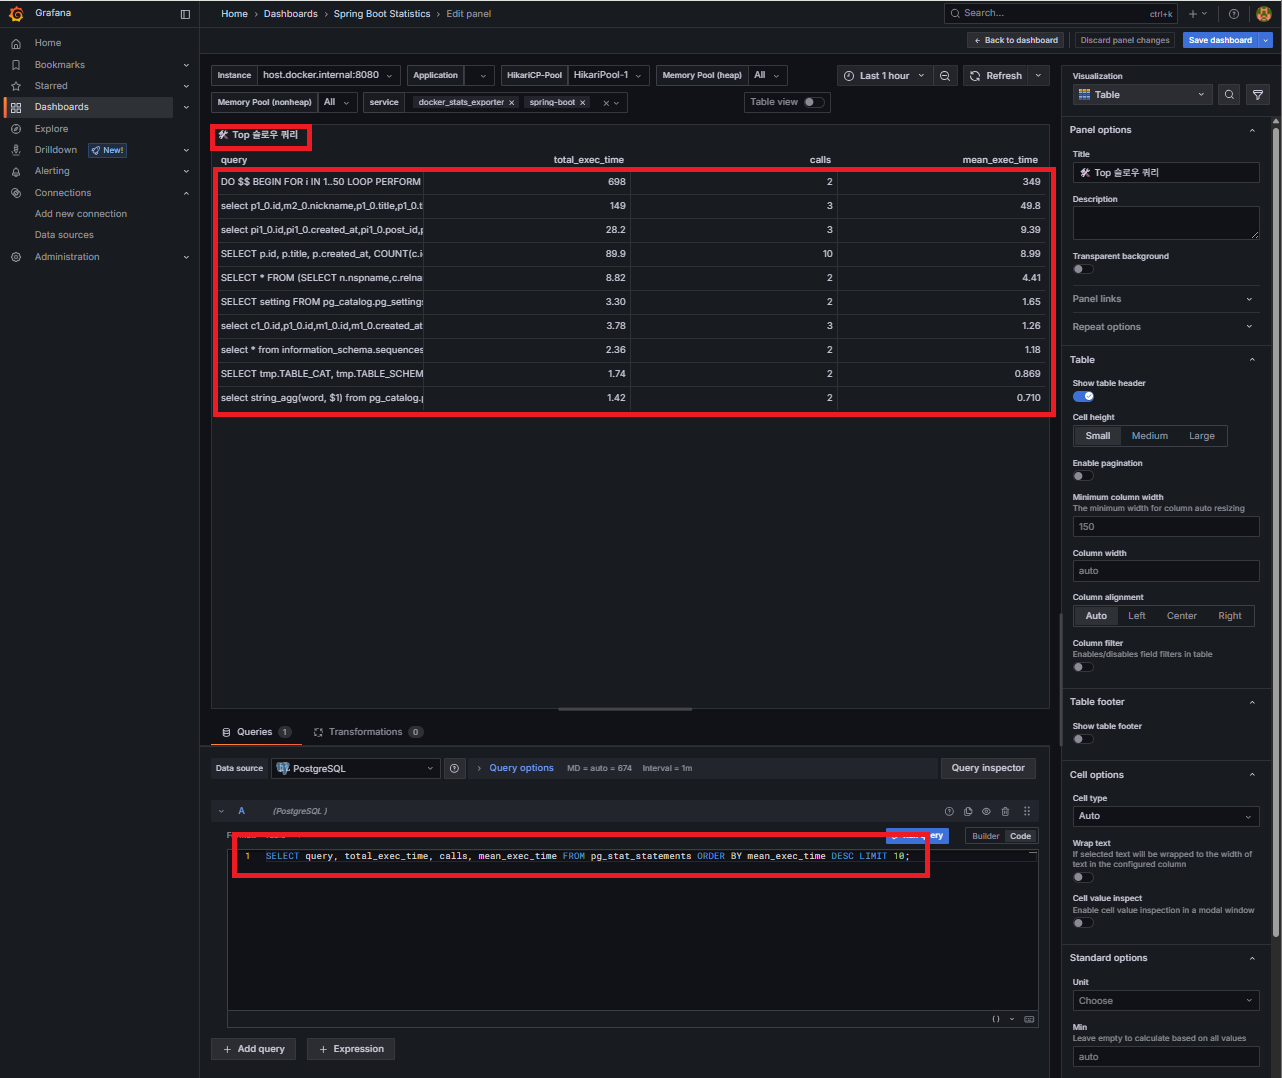Remove spring-boot from service filter

coord(583,103)
